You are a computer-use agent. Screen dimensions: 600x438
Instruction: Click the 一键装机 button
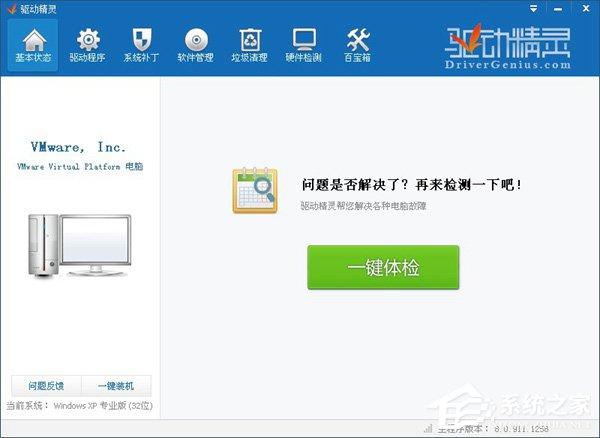pyautogui.click(x=116, y=386)
